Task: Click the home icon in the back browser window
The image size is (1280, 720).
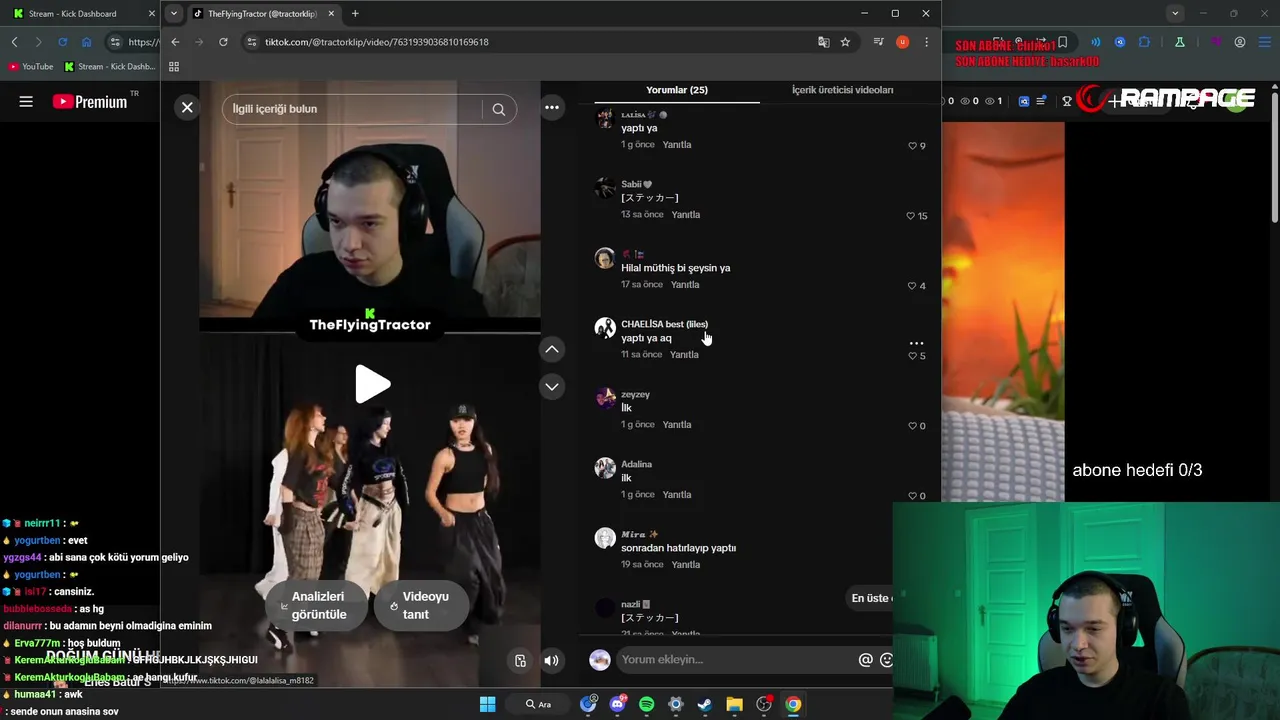Action: tap(86, 42)
